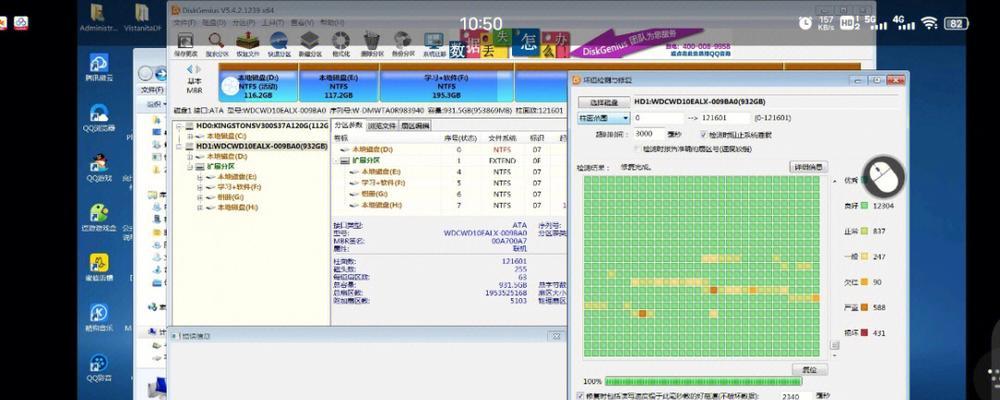Click the timeout field showing 3000
1000x400 pixels.
pos(650,135)
